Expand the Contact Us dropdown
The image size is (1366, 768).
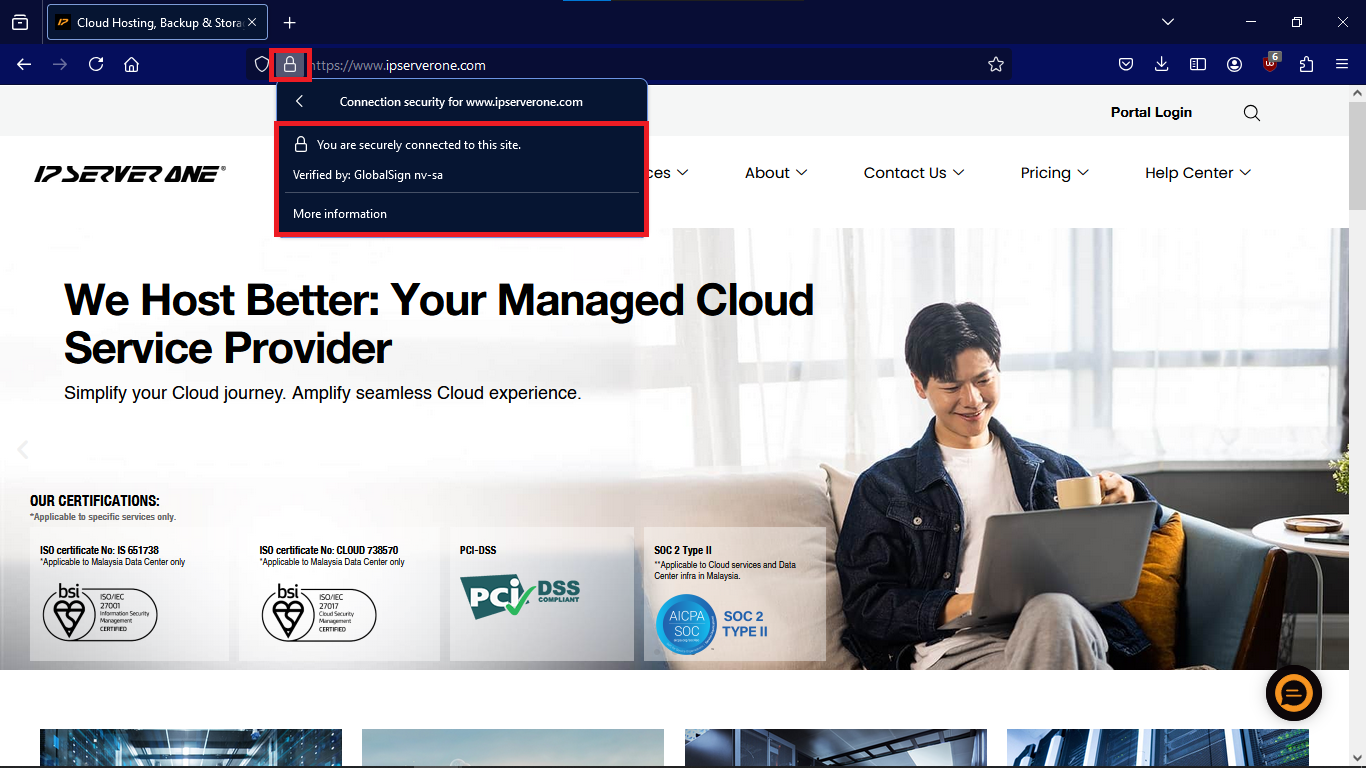click(x=913, y=173)
